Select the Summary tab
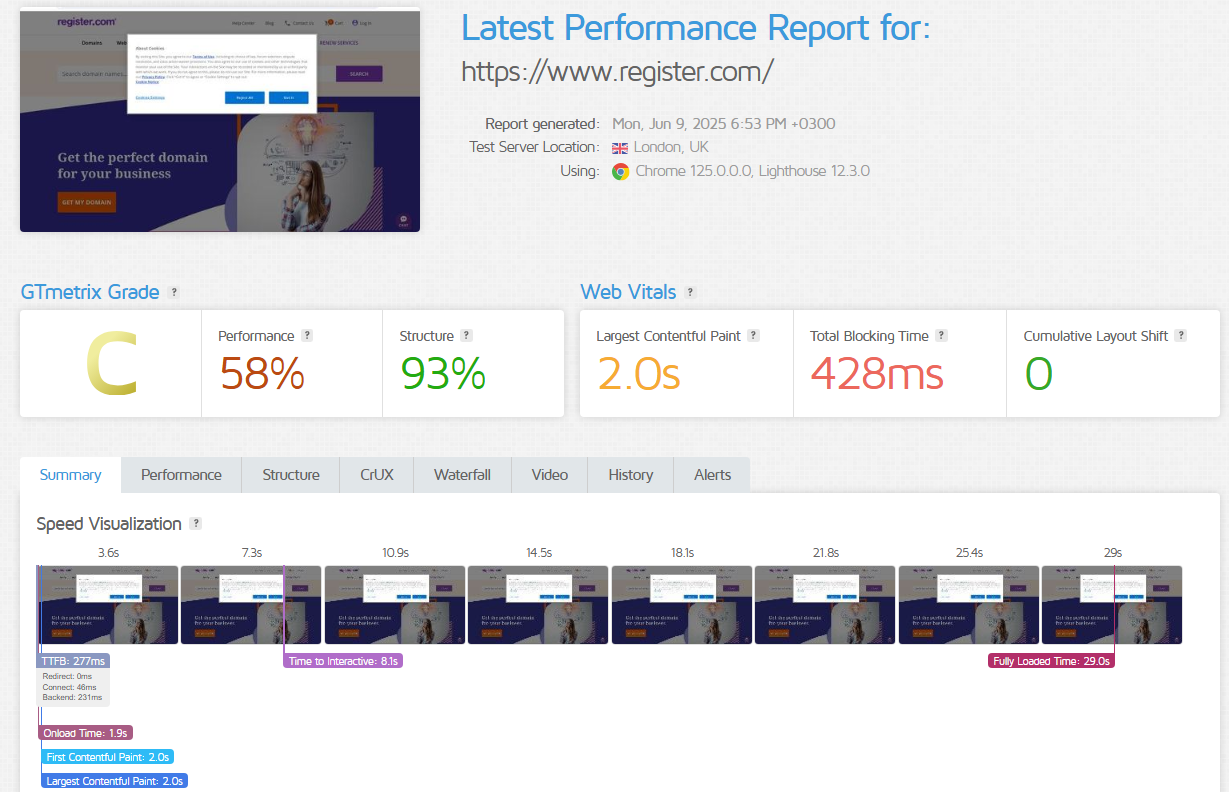The height and width of the screenshot is (792, 1229). point(70,475)
